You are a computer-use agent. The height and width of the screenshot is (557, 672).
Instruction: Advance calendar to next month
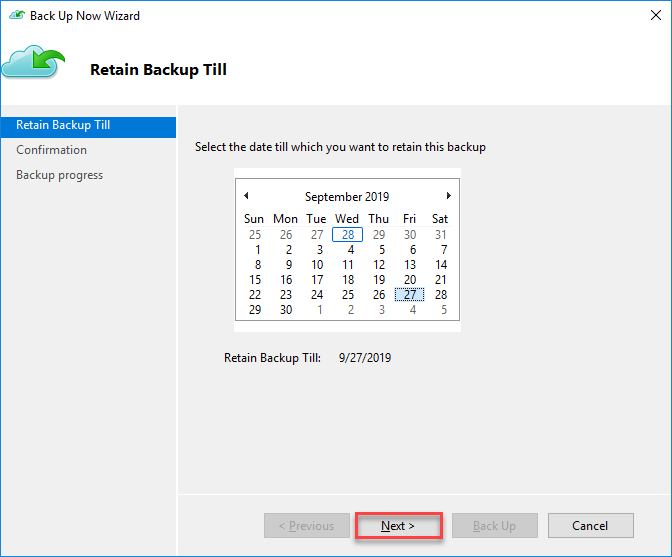(x=449, y=196)
